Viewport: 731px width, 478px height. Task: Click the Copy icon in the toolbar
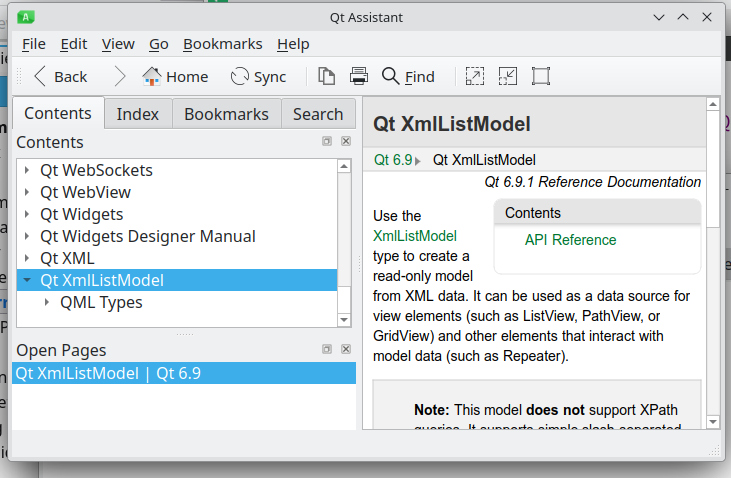coord(326,76)
